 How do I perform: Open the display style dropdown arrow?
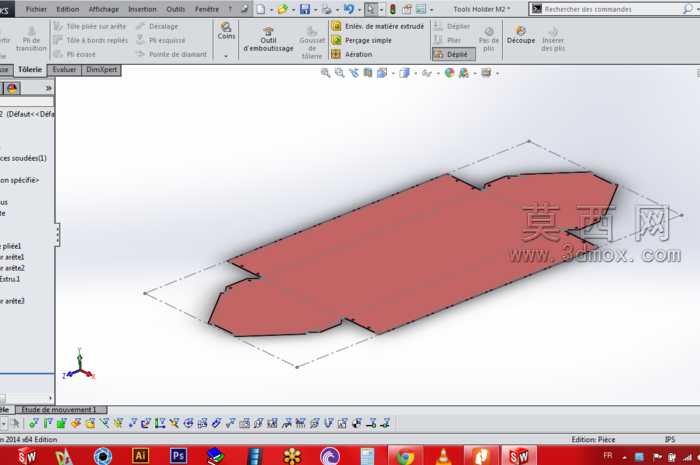click(415, 73)
